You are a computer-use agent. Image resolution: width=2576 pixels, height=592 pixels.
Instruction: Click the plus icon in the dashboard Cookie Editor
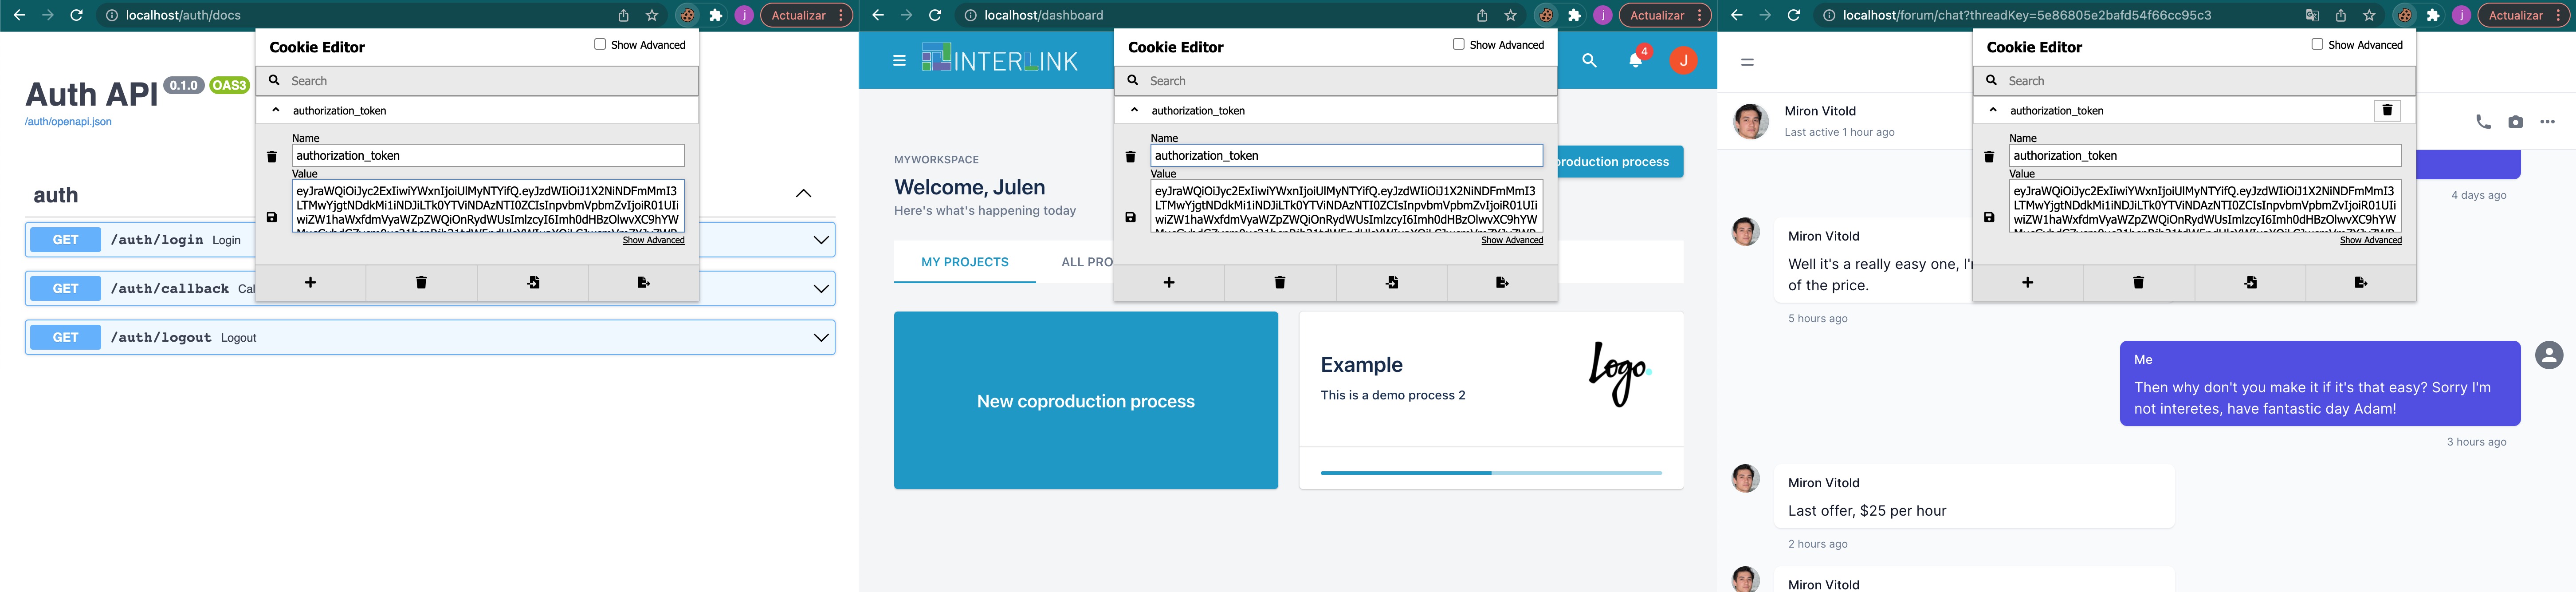[x=1169, y=283]
